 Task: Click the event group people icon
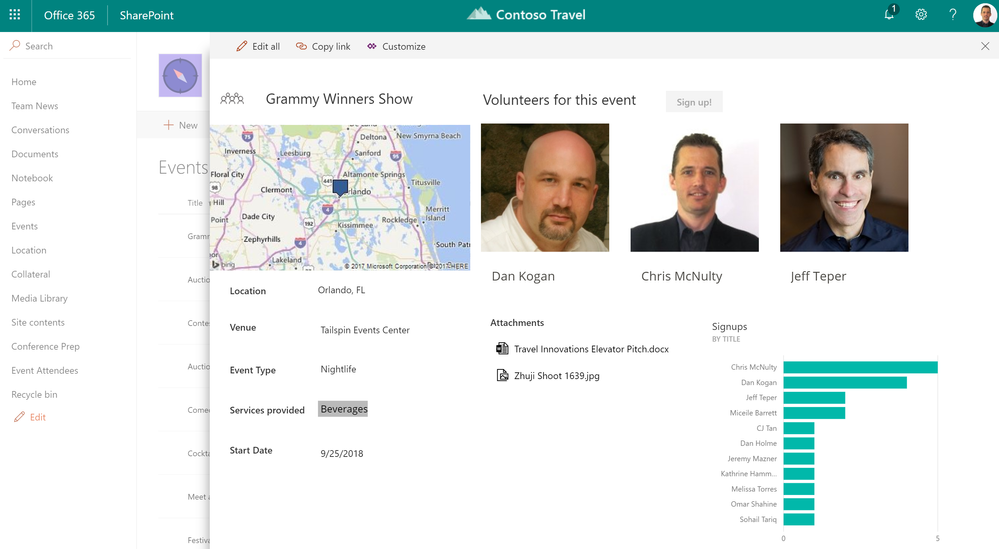click(x=232, y=99)
